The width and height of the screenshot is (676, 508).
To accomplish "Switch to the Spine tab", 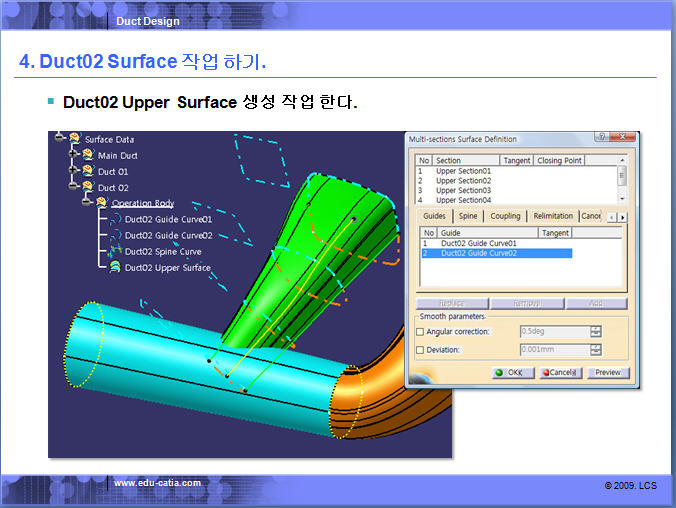I will [468, 216].
